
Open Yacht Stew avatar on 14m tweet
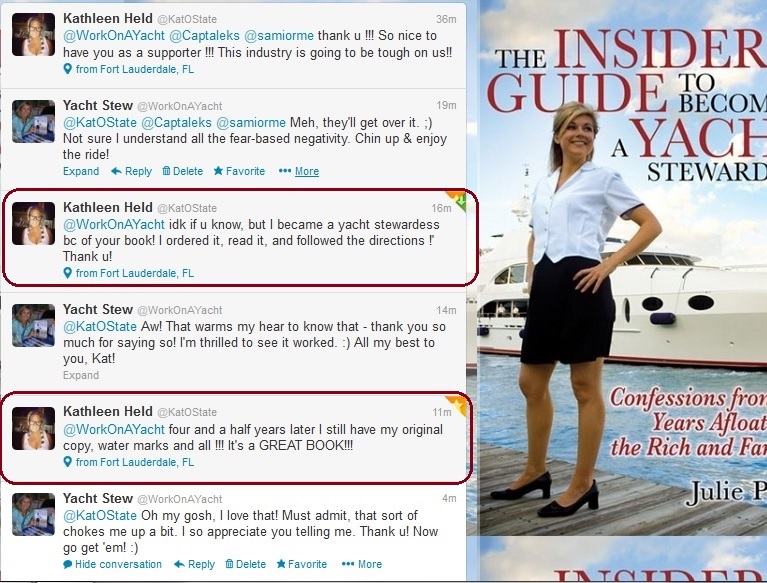33,325
